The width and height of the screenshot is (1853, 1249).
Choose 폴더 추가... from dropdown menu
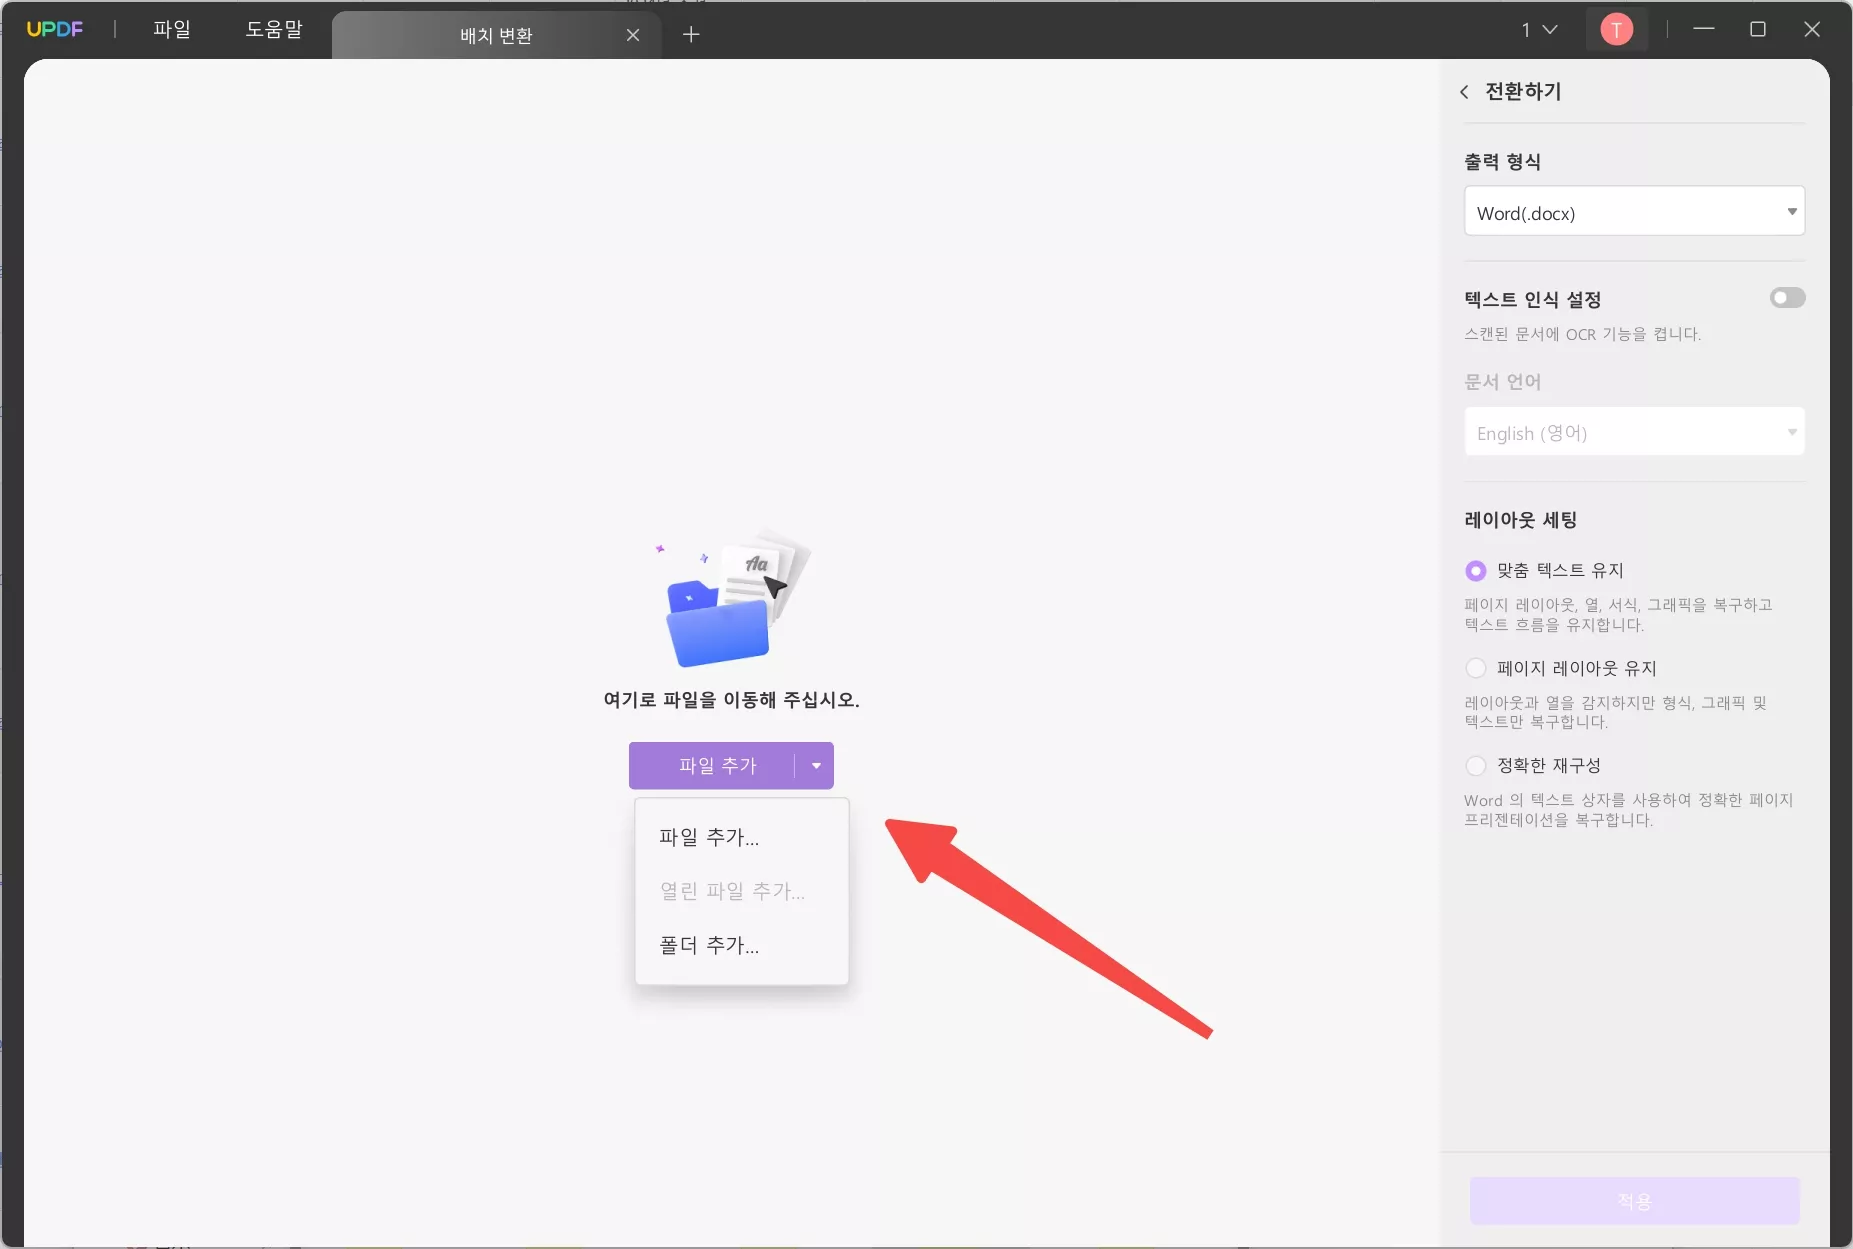(741, 945)
